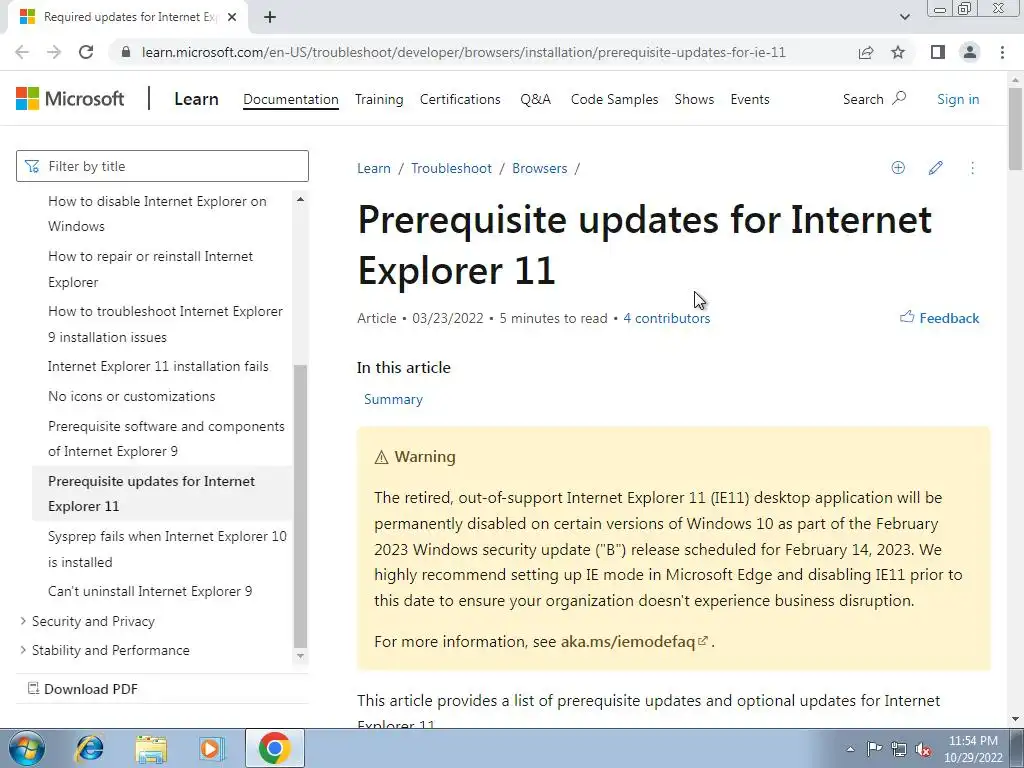The width and height of the screenshot is (1024, 768).
Task: Click the Chrome taskbar icon
Action: 275,748
